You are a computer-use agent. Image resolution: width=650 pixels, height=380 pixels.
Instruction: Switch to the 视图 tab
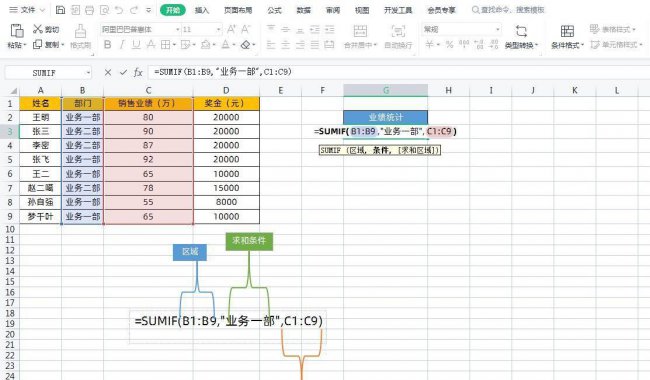click(362, 10)
